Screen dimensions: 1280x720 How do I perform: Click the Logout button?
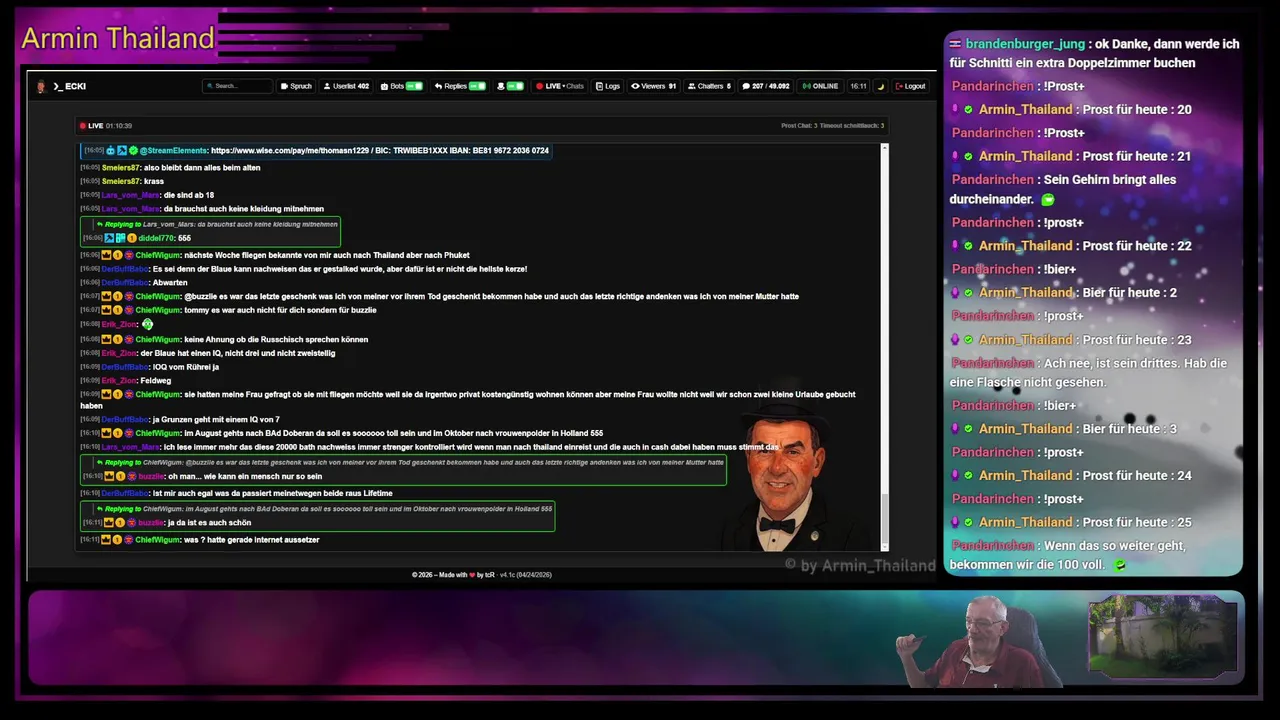click(x=910, y=86)
